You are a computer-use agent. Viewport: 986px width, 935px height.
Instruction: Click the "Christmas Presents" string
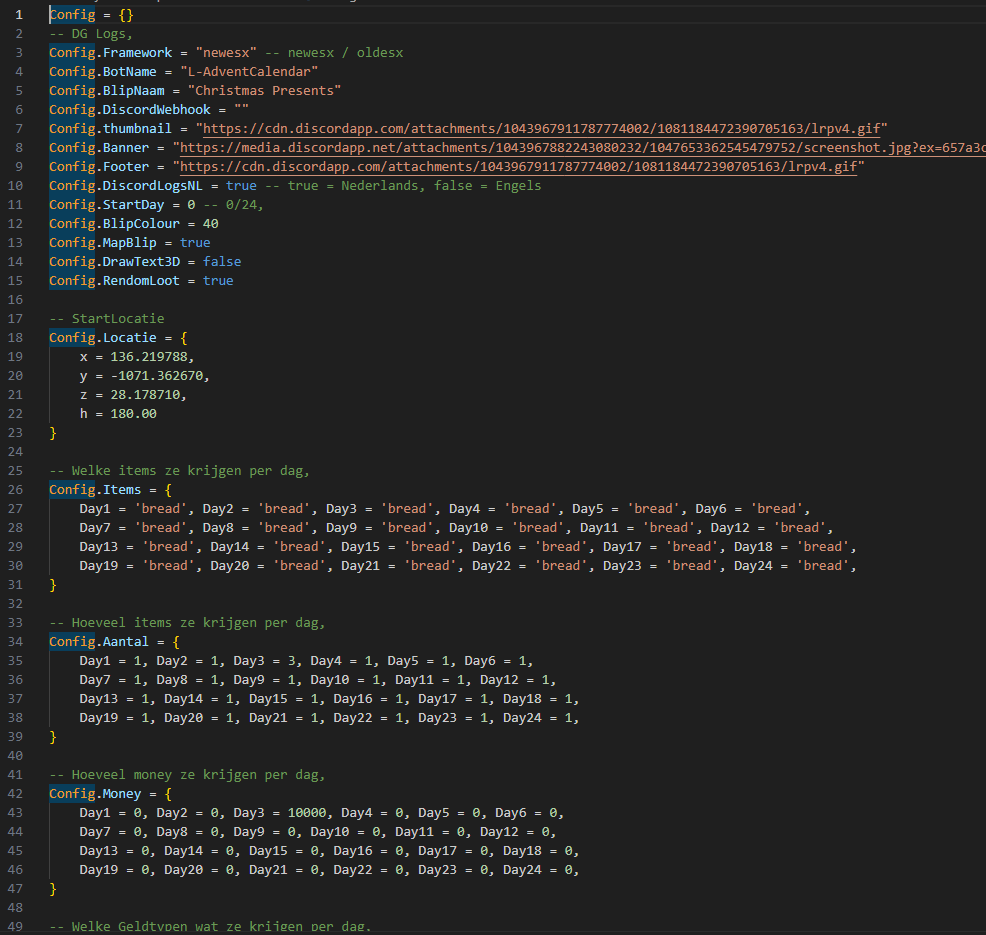tap(264, 91)
